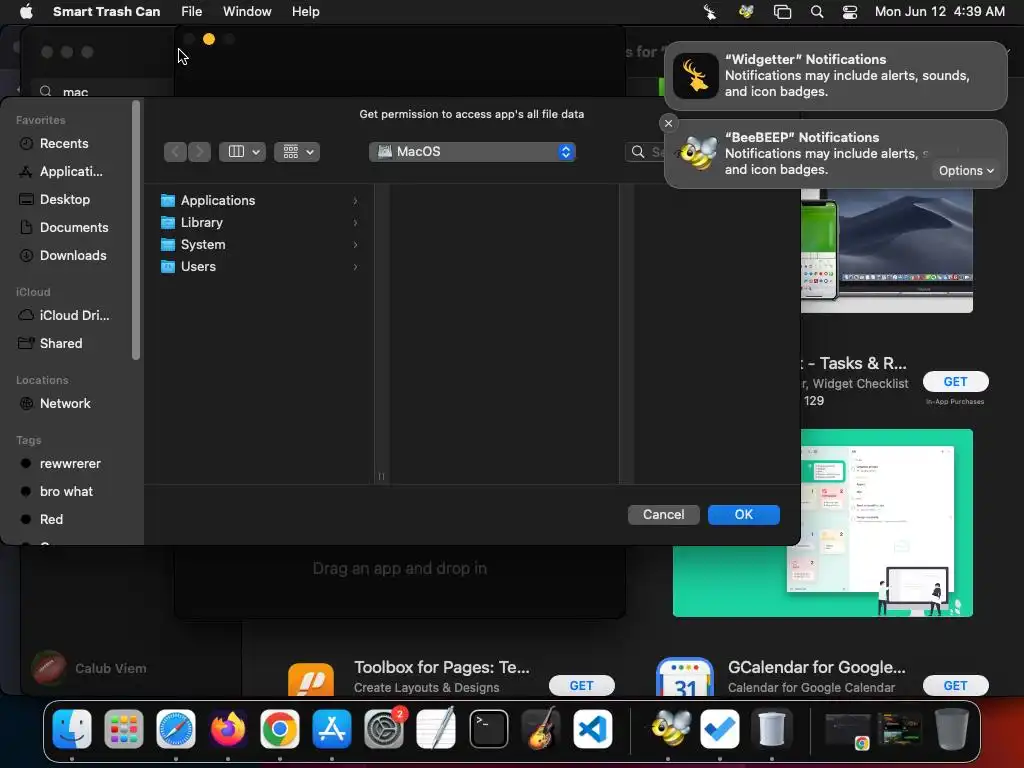This screenshot has height=768, width=1024.
Task: Open Control Center in menu bar
Action: [x=850, y=12]
